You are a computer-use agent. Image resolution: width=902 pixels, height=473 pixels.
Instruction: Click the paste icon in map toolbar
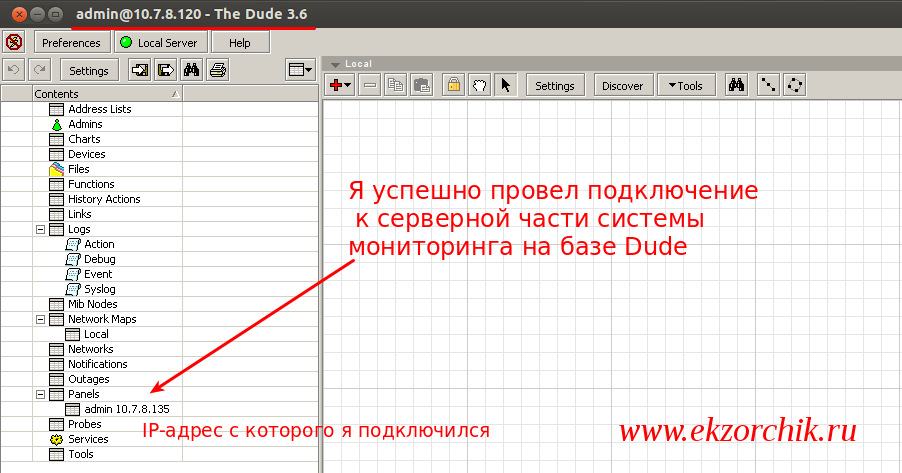tap(422, 85)
